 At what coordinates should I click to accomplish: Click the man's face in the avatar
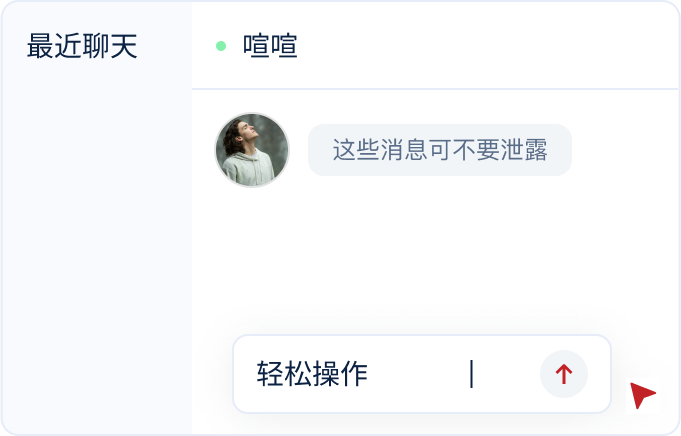(x=249, y=130)
